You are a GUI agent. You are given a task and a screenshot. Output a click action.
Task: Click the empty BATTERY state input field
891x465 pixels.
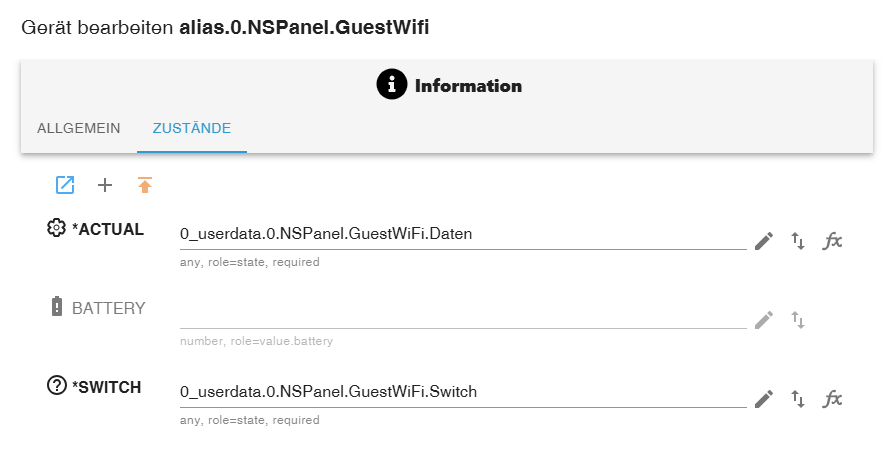tap(462, 313)
